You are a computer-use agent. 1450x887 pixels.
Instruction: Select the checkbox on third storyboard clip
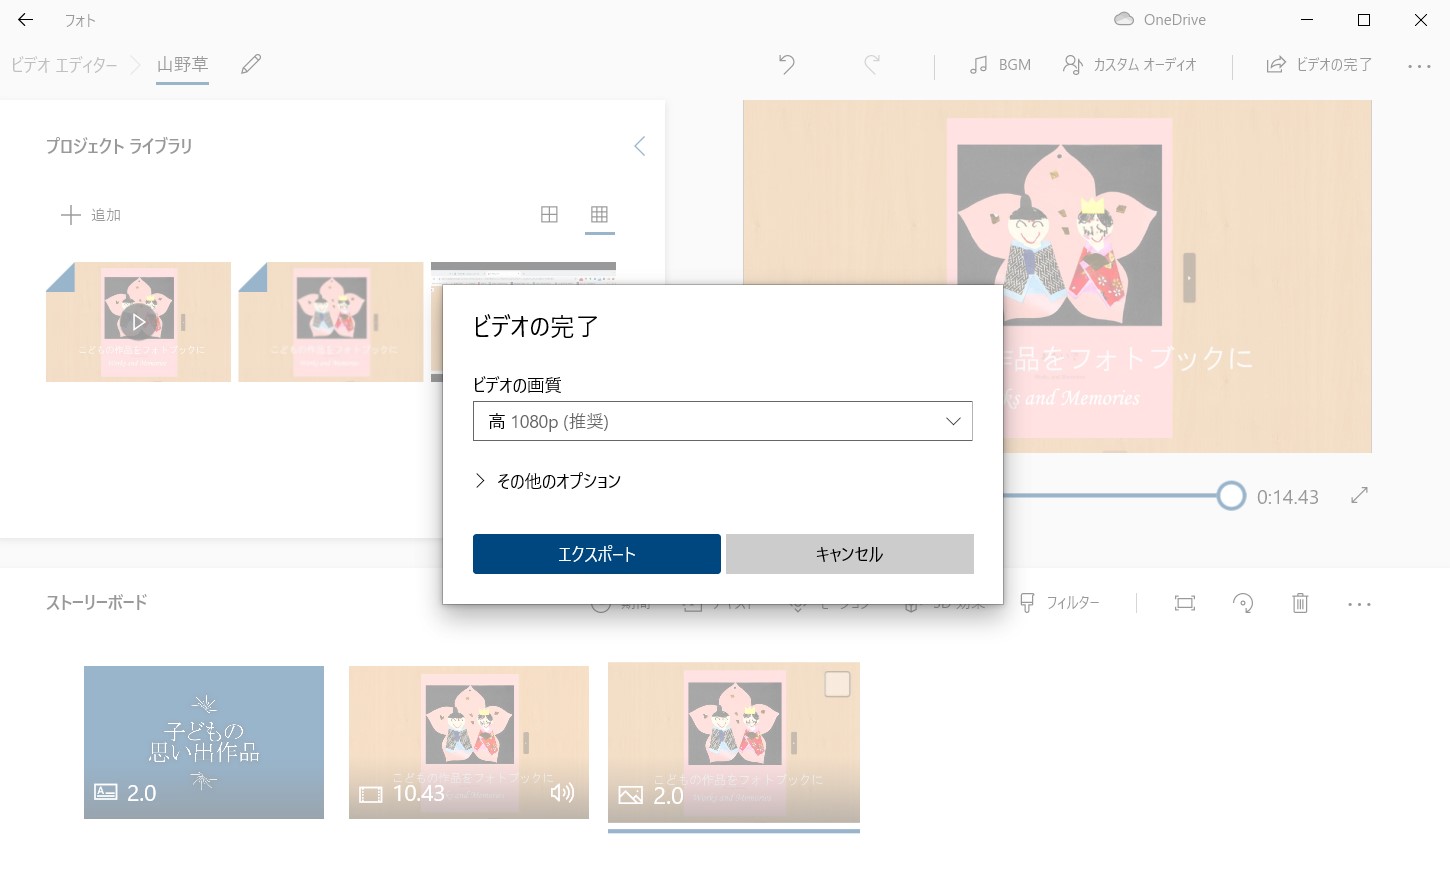pyautogui.click(x=837, y=684)
